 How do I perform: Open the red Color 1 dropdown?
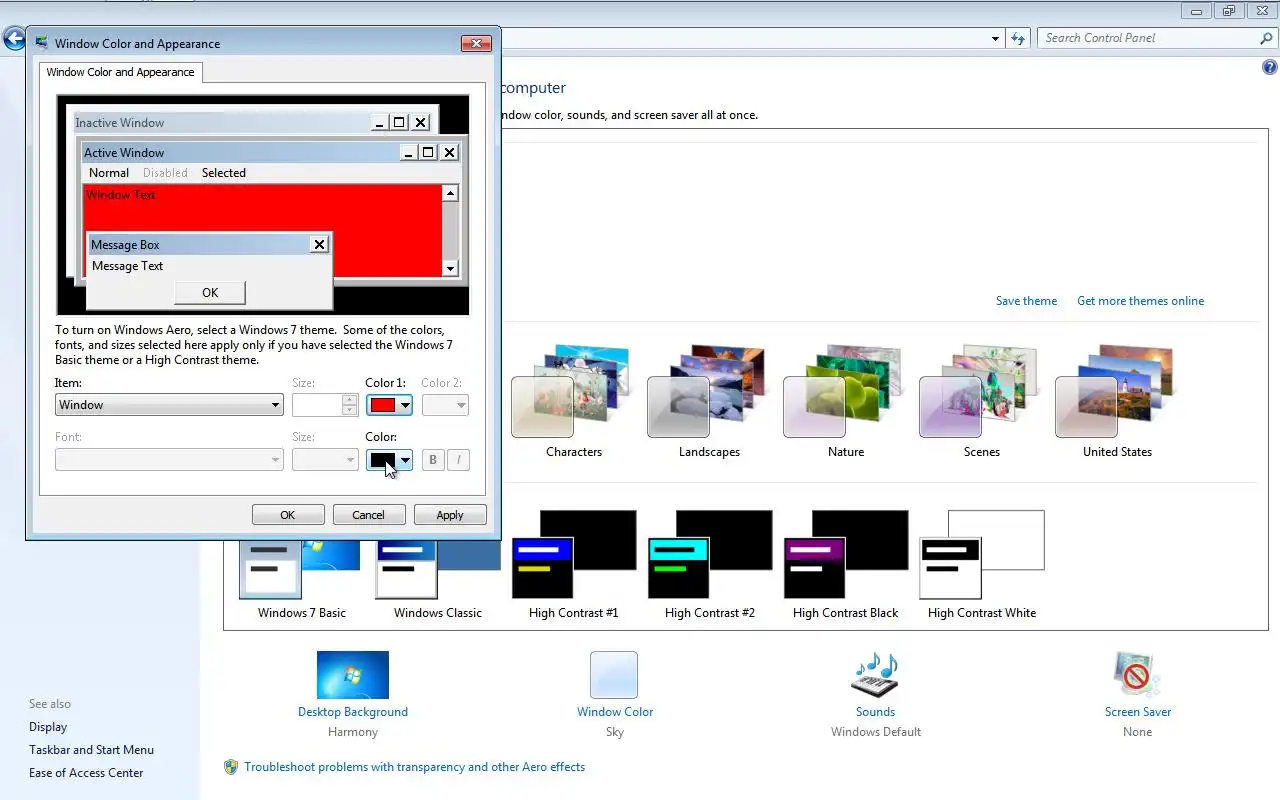[389, 405]
